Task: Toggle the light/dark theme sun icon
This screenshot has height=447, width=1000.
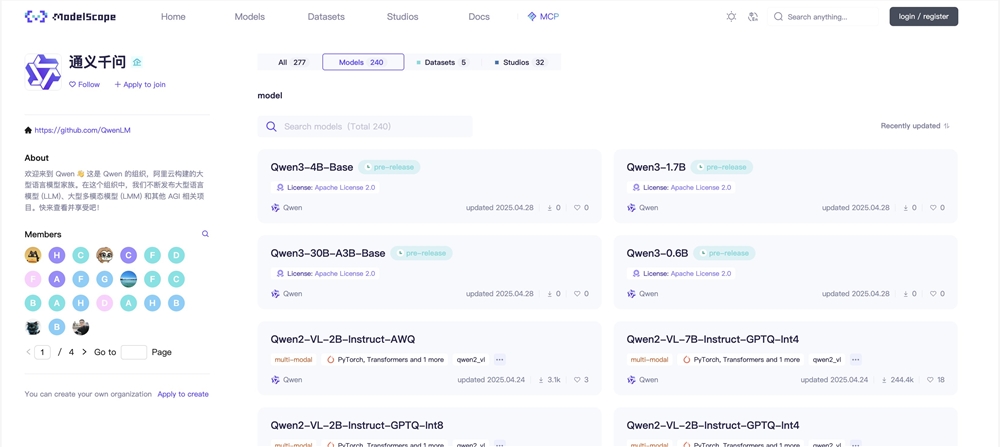Action: (731, 17)
